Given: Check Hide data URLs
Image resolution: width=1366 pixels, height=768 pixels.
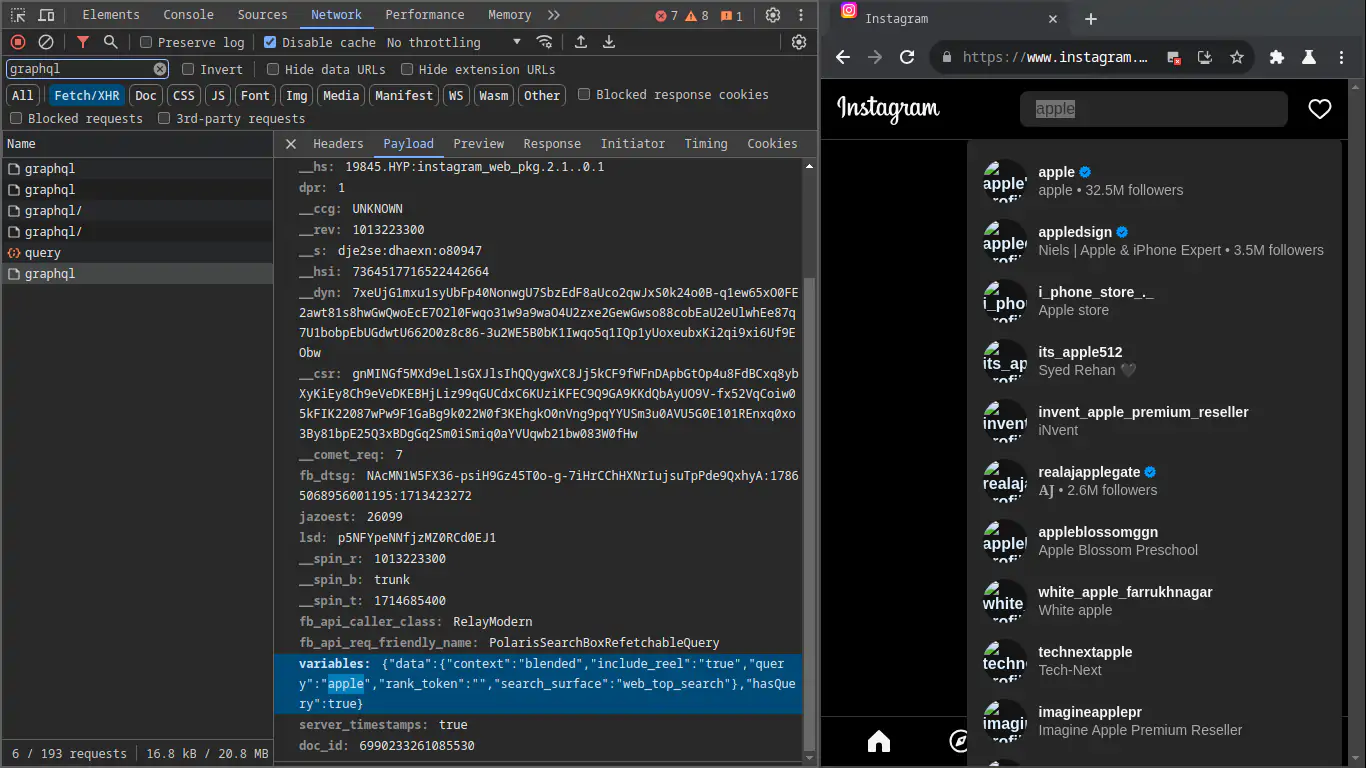Looking at the screenshot, I should [x=273, y=69].
